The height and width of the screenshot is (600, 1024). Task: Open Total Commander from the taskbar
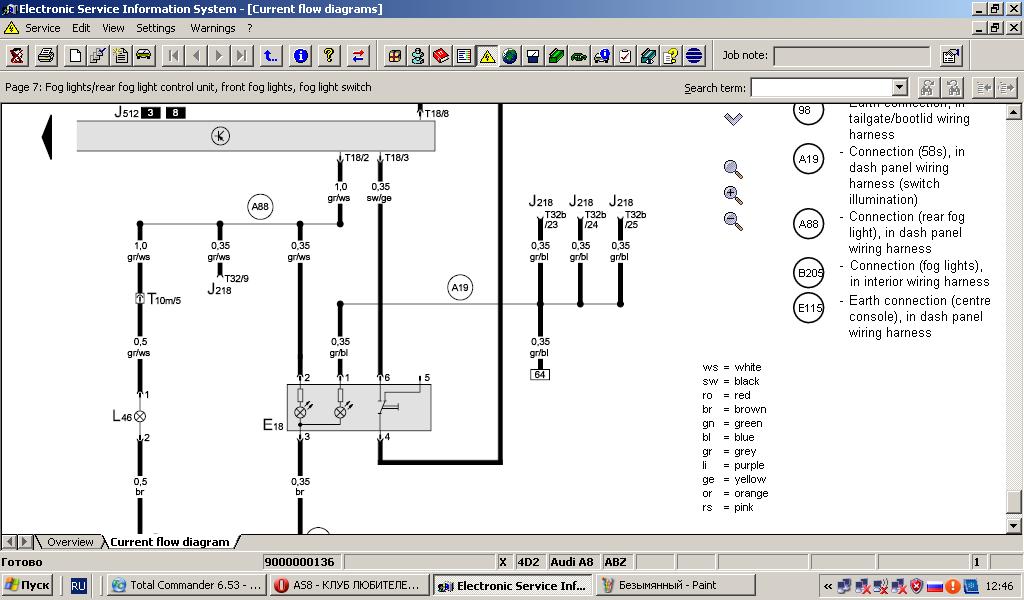[x=186, y=585]
